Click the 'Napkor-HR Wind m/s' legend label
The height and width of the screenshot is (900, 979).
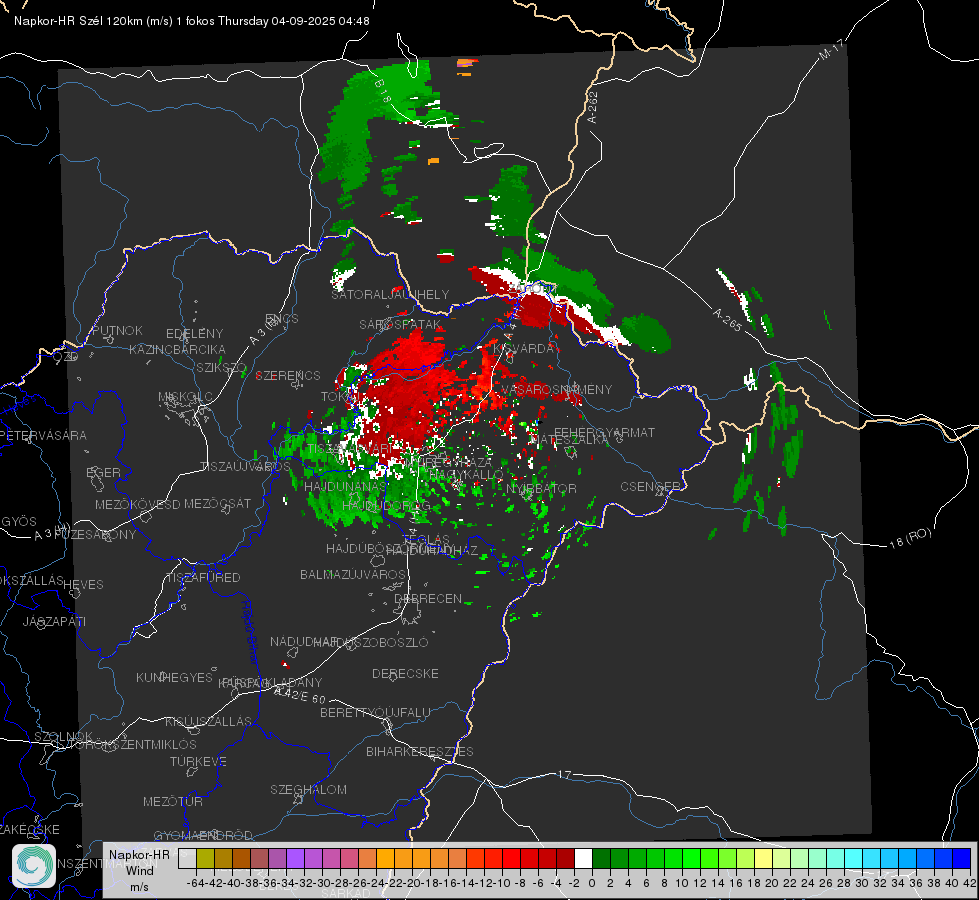coord(139,870)
